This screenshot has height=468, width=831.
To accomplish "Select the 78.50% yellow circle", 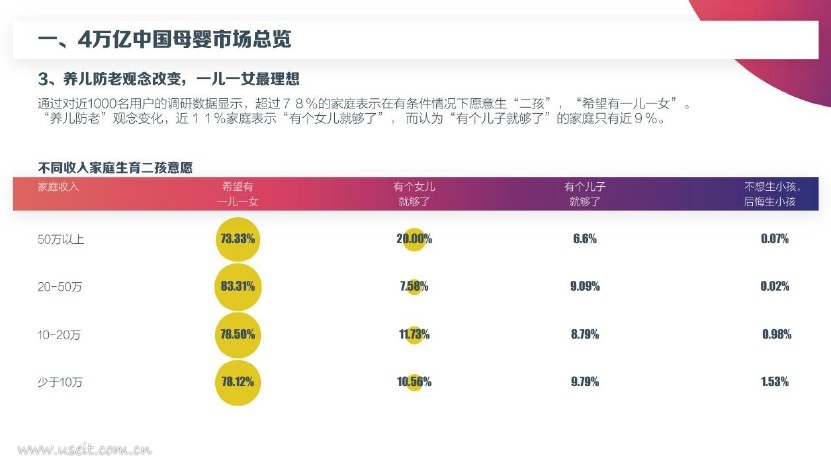I will pos(237,334).
